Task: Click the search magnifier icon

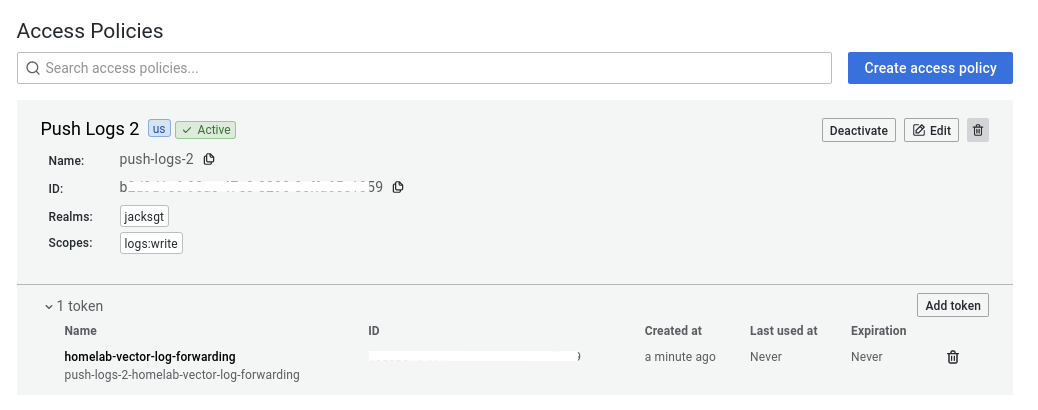Action: [x=33, y=68]
